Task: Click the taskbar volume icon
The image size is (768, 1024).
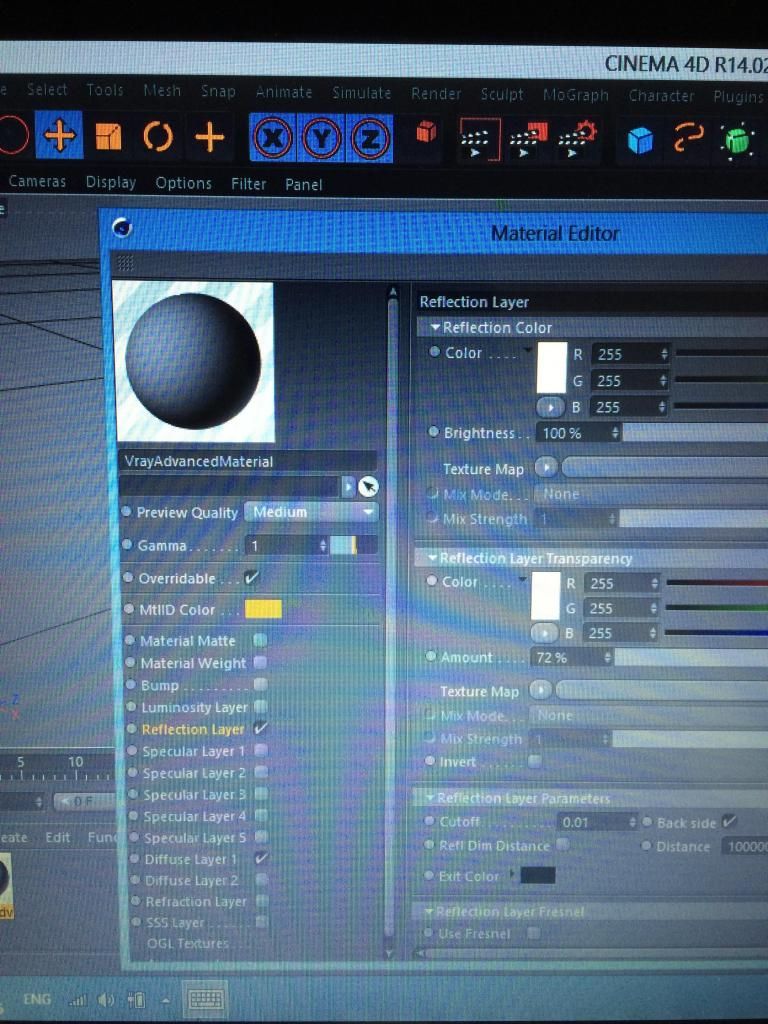Action: pos(105,999)
